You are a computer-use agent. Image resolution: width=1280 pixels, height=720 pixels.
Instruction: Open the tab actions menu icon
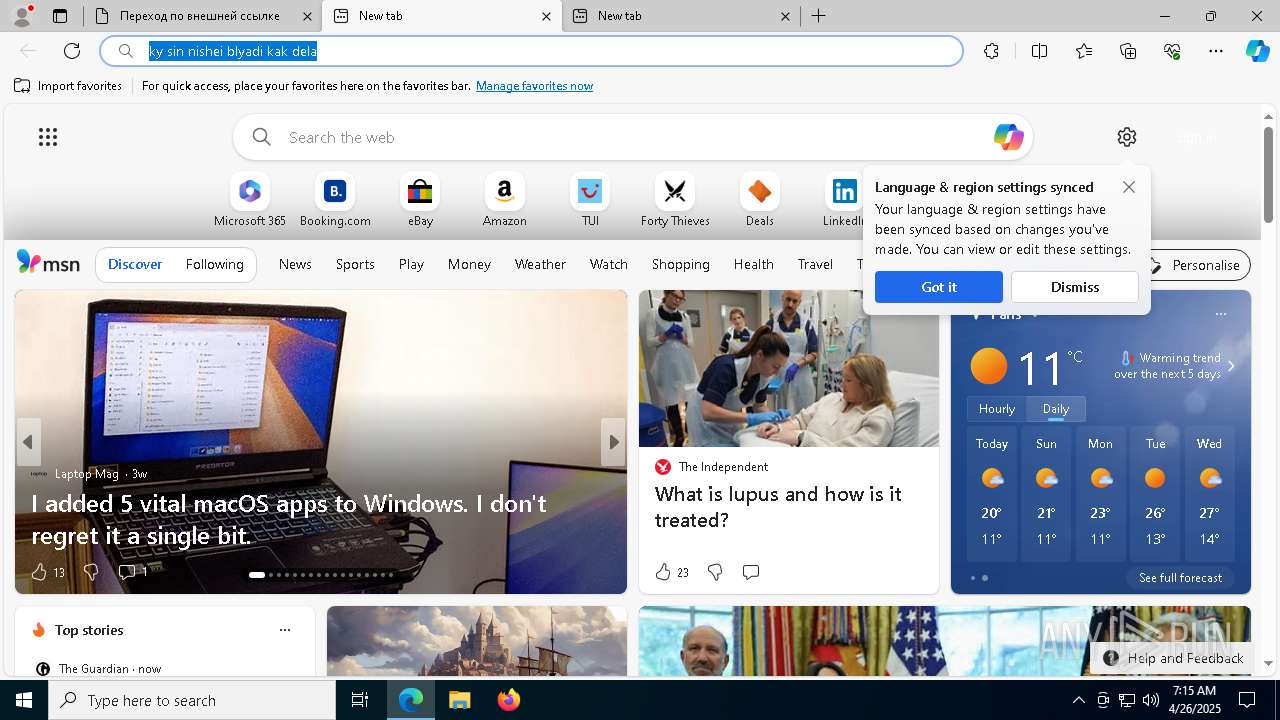(x=60, y=16)
